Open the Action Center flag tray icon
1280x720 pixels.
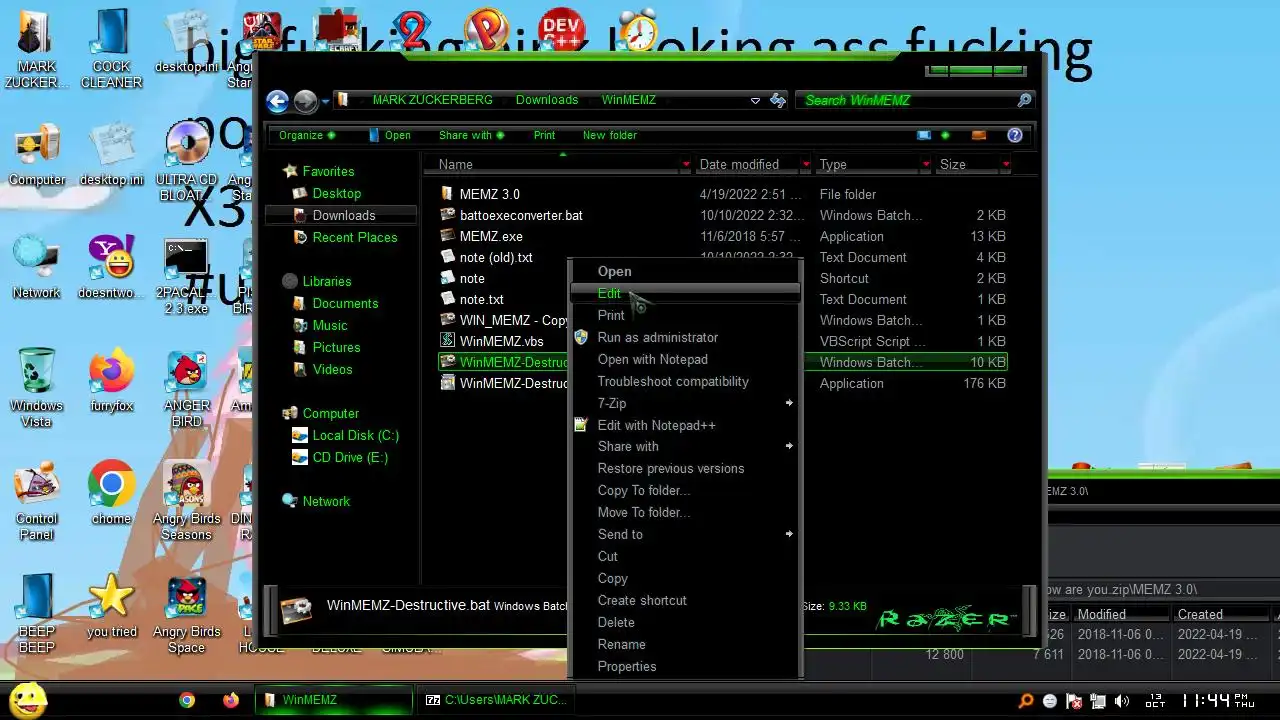point(1074,701)
